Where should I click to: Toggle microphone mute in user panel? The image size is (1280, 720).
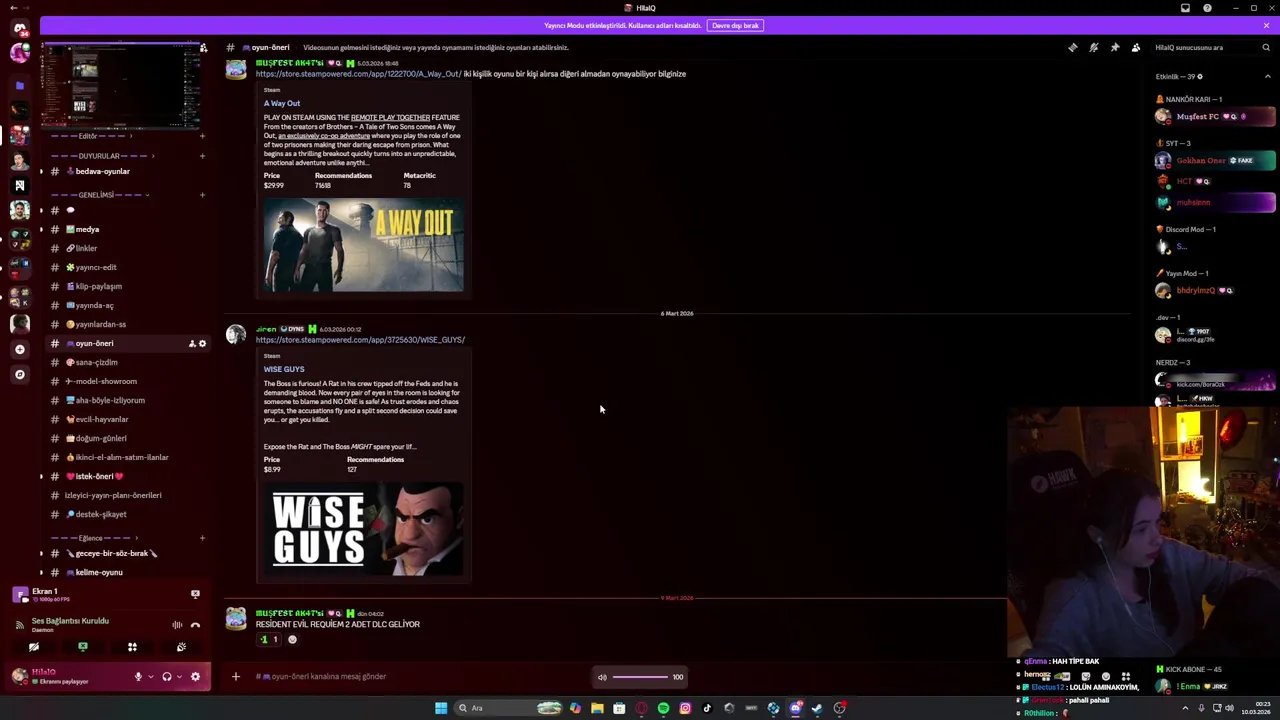point(138,676)
